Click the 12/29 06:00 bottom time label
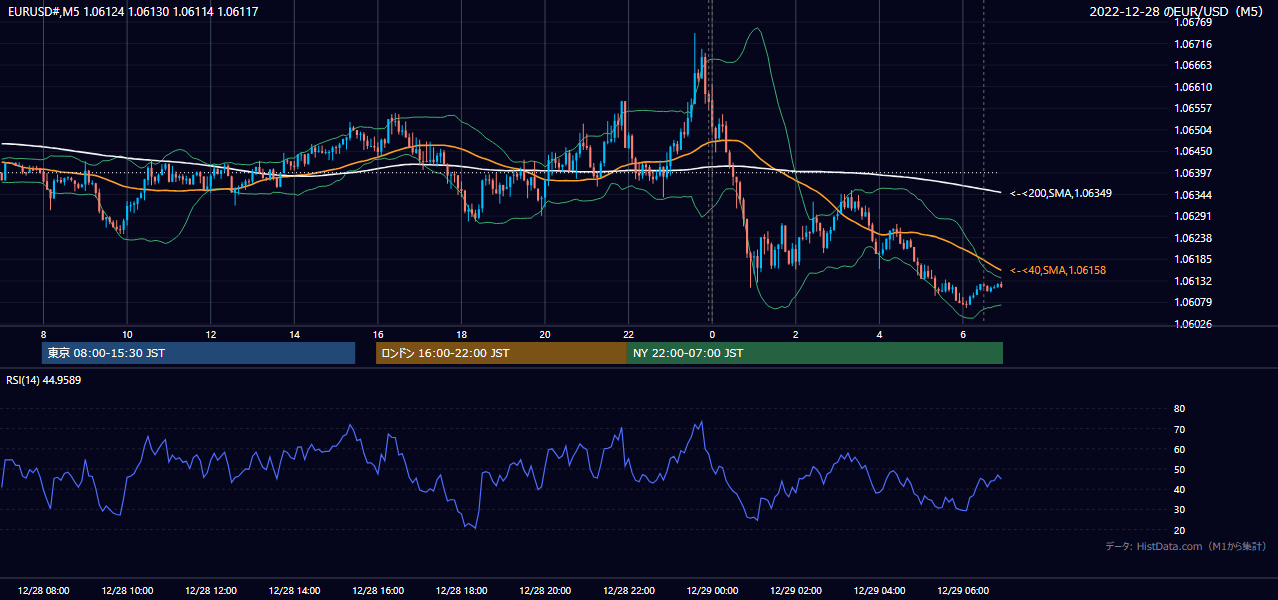Viewport: 1278px width, 600px height. point(963,591)
